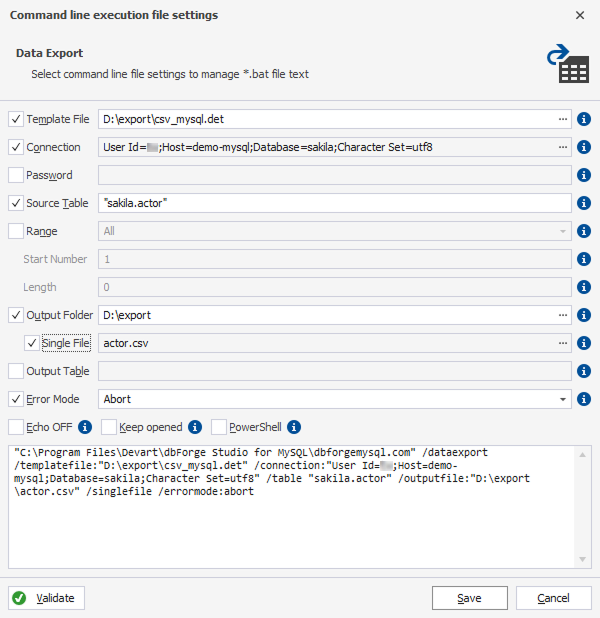Click info icon next to Echo OFF
600x618 pixels.
(85, 427)
